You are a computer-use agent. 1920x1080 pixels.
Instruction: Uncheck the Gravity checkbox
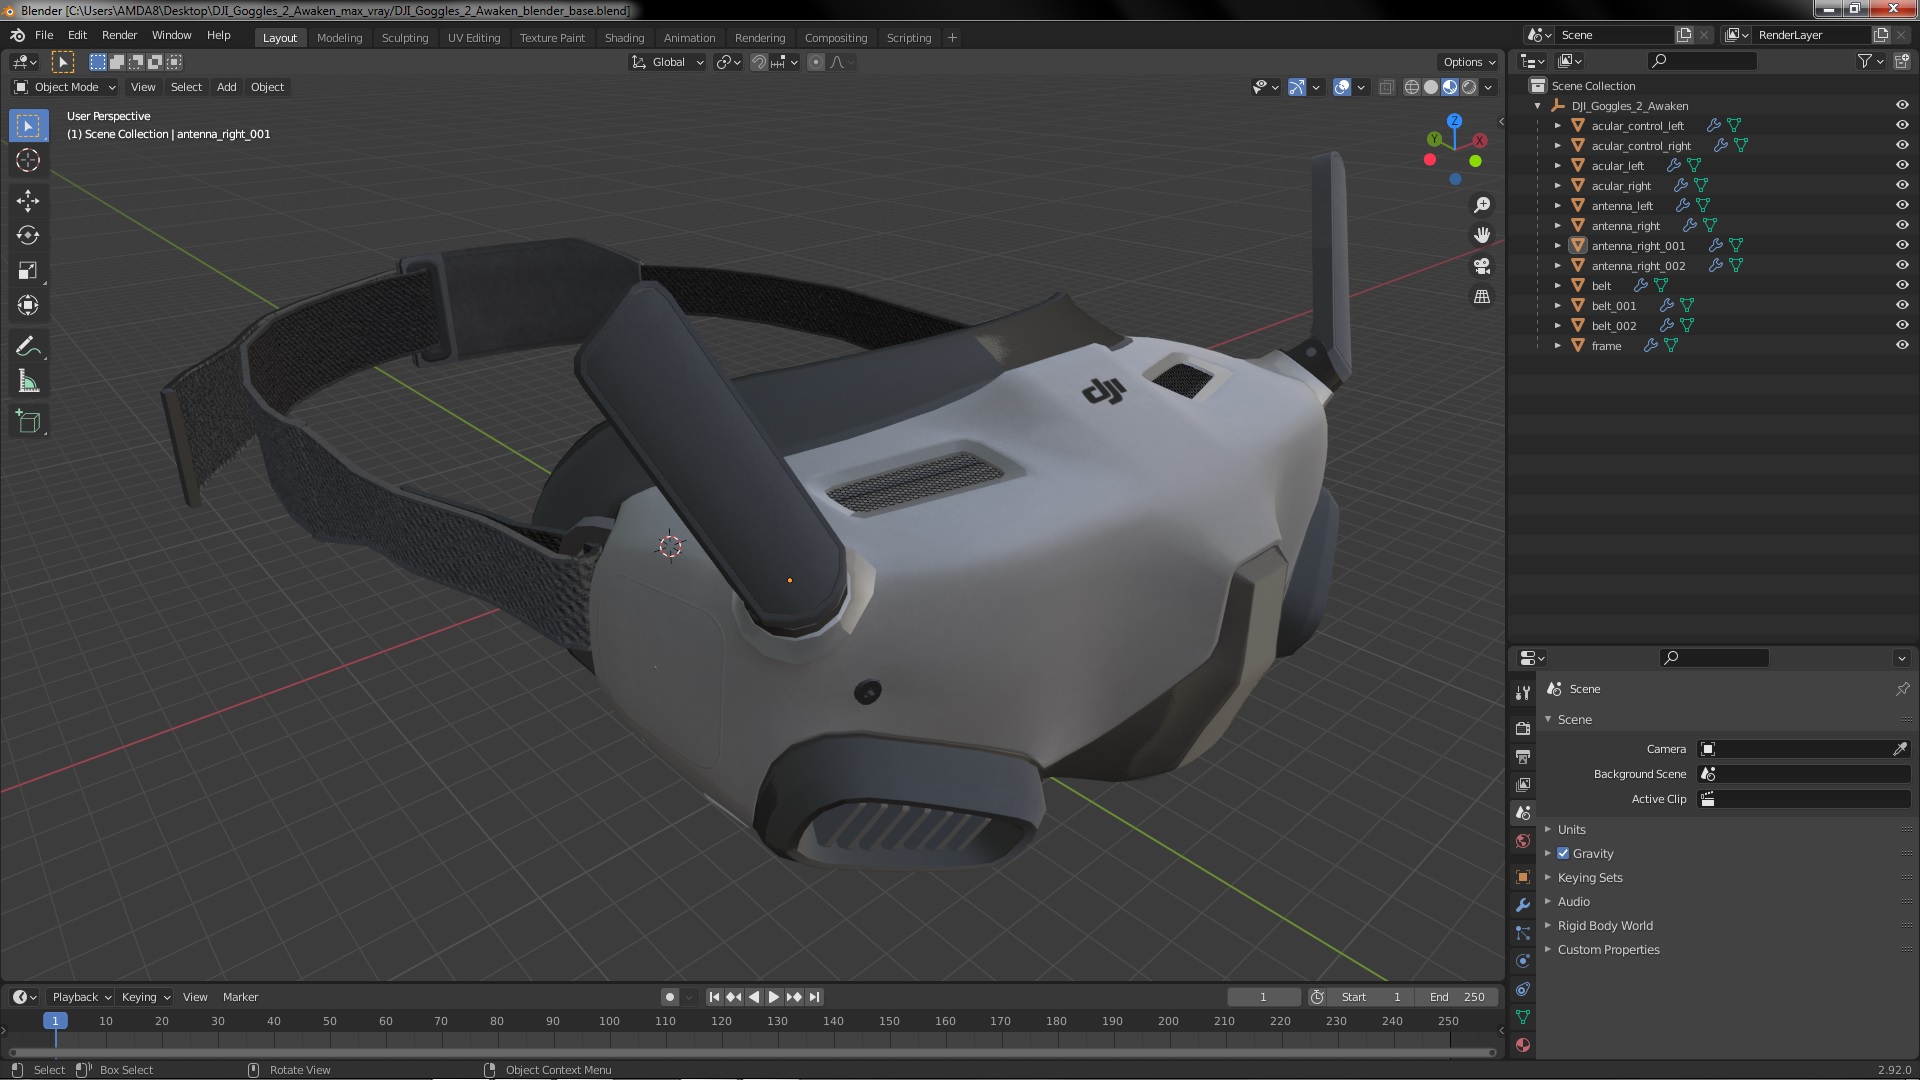click(1563, 853)
